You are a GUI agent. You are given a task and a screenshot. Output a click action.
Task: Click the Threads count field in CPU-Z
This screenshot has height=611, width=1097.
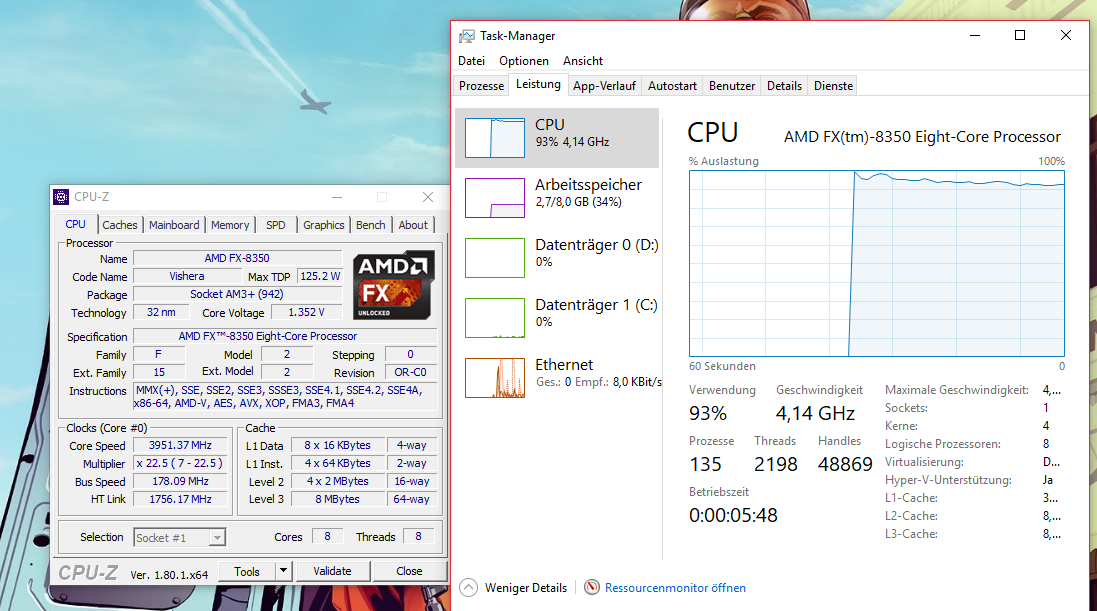(x=418, y=536)
